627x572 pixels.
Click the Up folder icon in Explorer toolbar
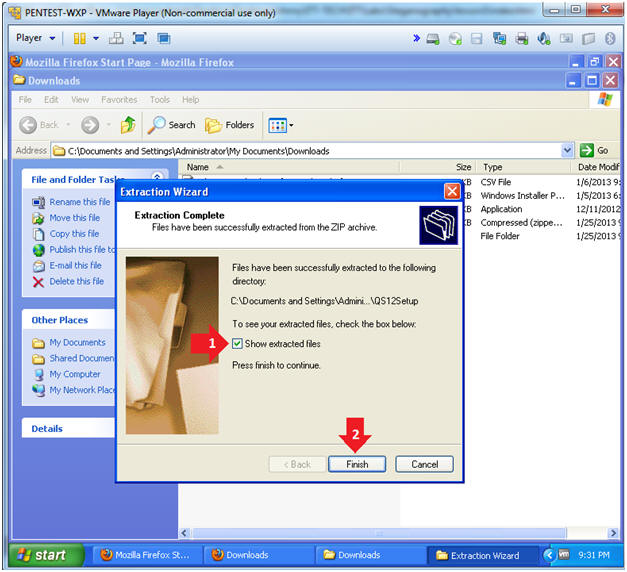pyautogui.click(x=128, y=125)
